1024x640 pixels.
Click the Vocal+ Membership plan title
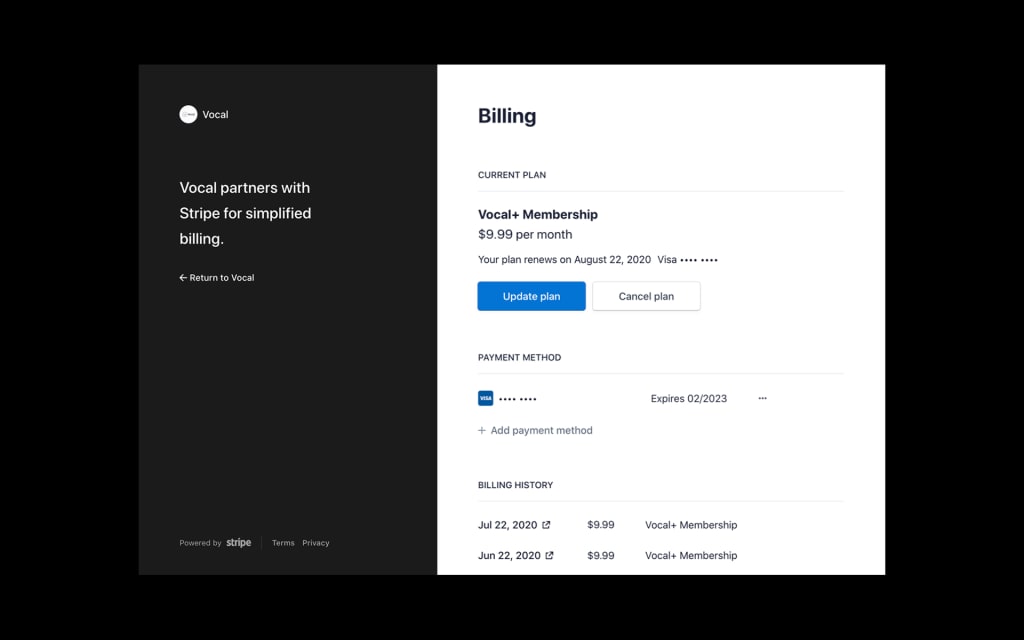537,214
